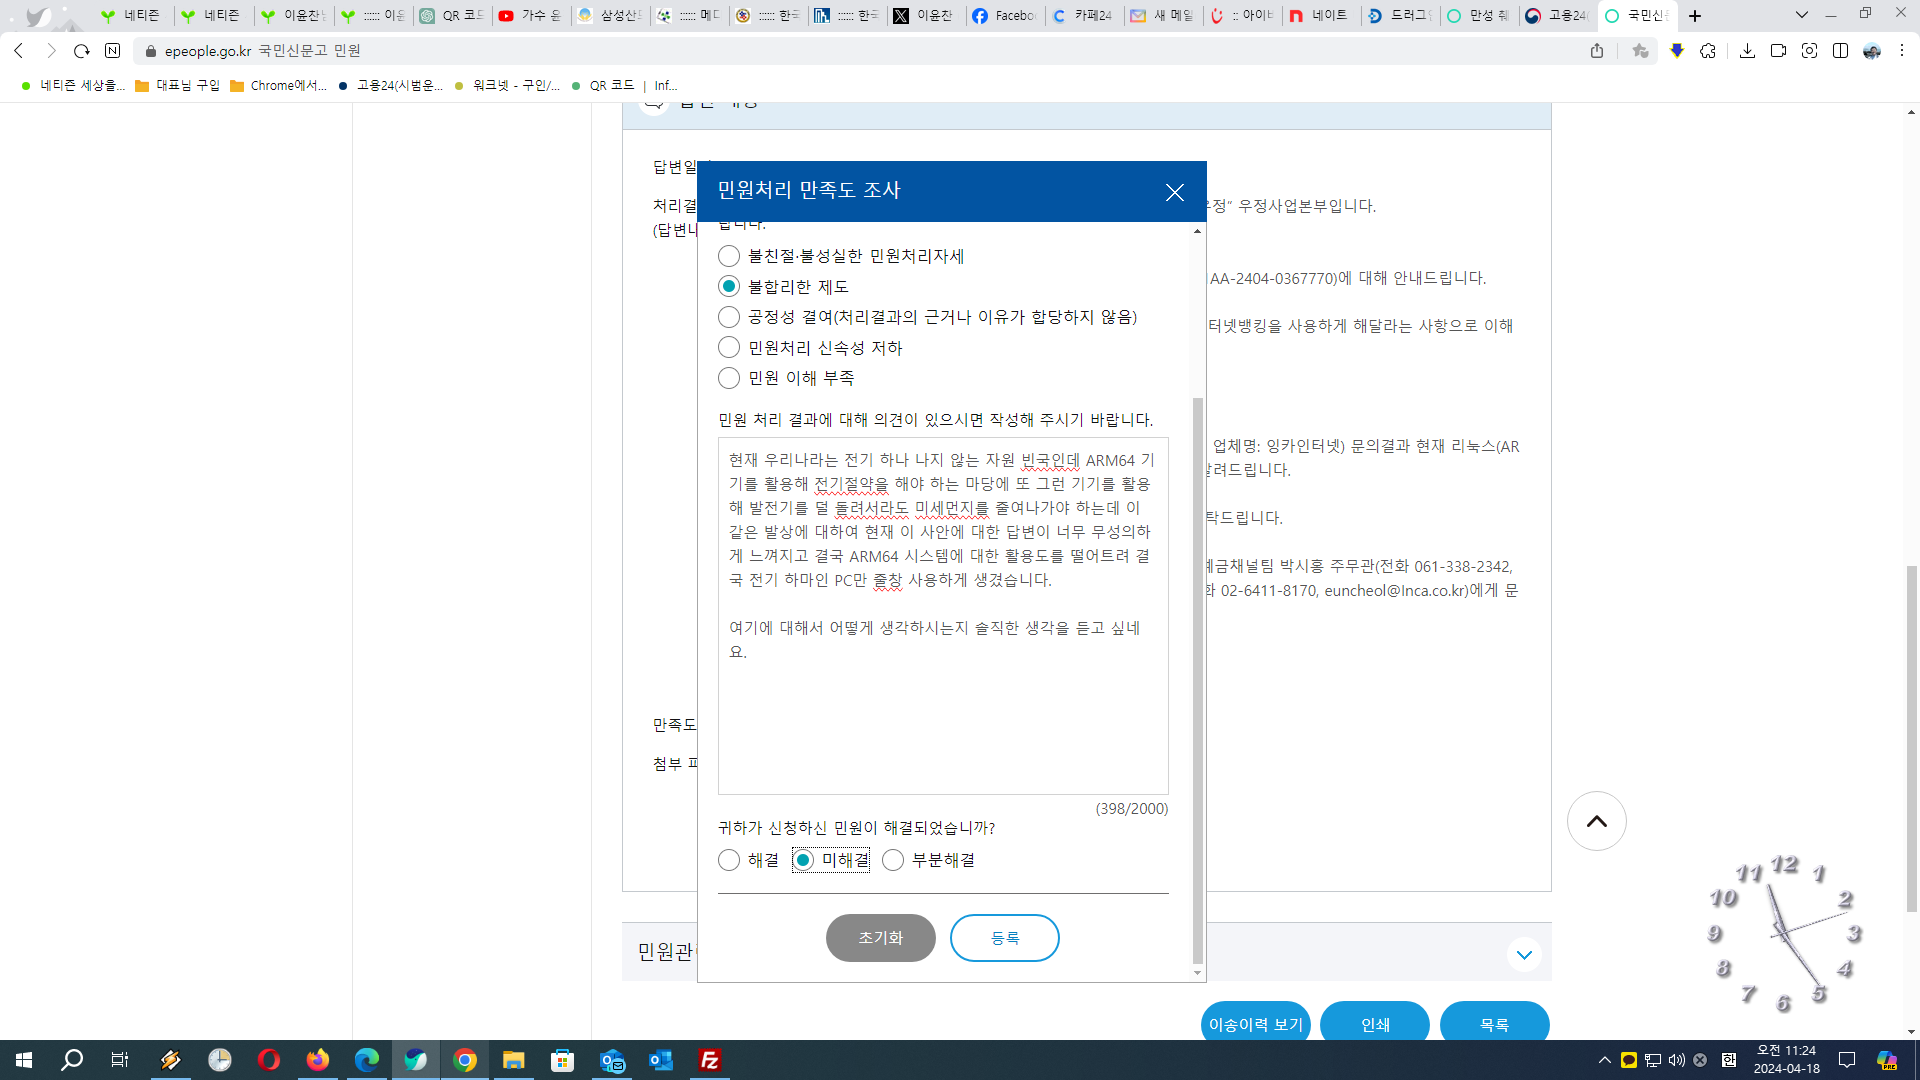The width and height of the screenshot is (1920, 1080).
Task: Click the page scrollbar thumb on right
Action: pyautogui.click(x=1912, y=739)
